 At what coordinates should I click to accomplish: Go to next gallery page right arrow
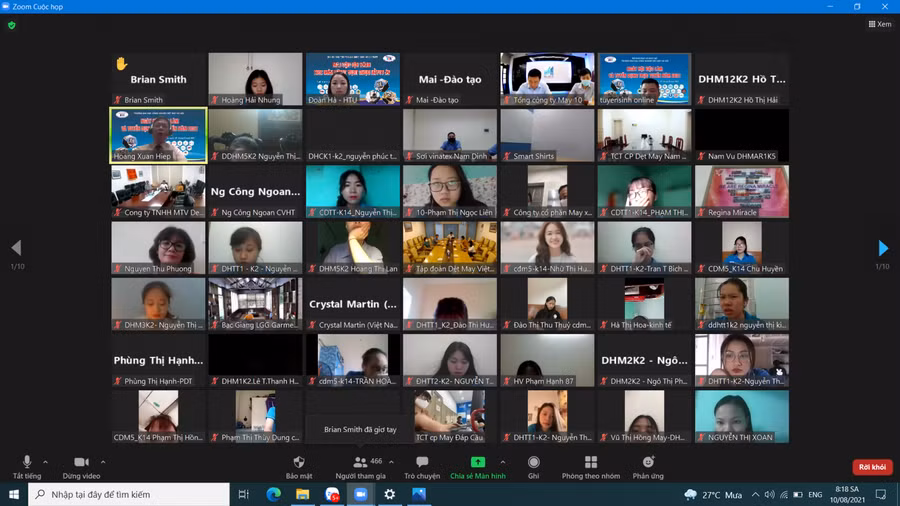click(882, 248)
